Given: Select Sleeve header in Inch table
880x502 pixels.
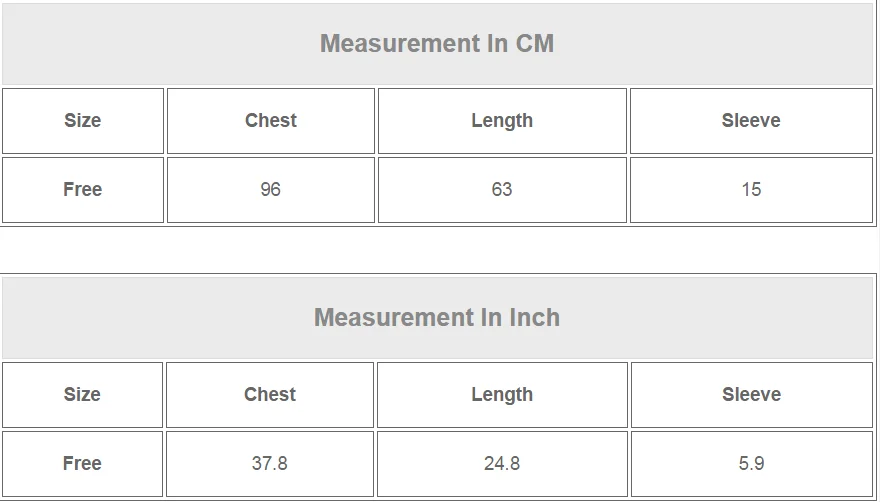Looking at the screenshot, I should [x=751, y=395].
